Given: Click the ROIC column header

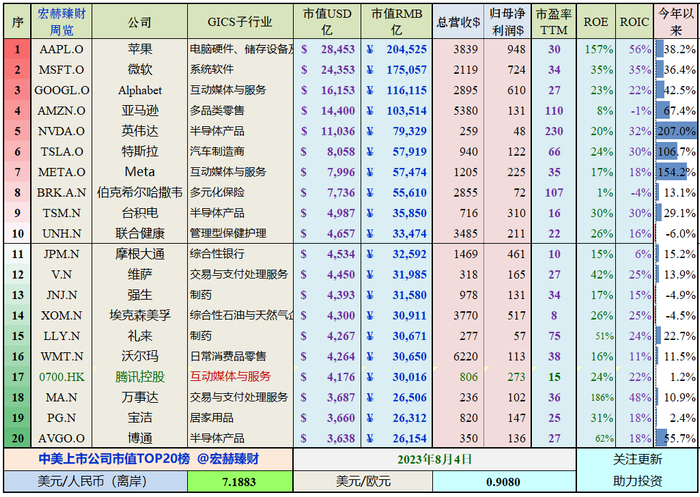Looking at the screenshot, I should click(x=634, y=22).
